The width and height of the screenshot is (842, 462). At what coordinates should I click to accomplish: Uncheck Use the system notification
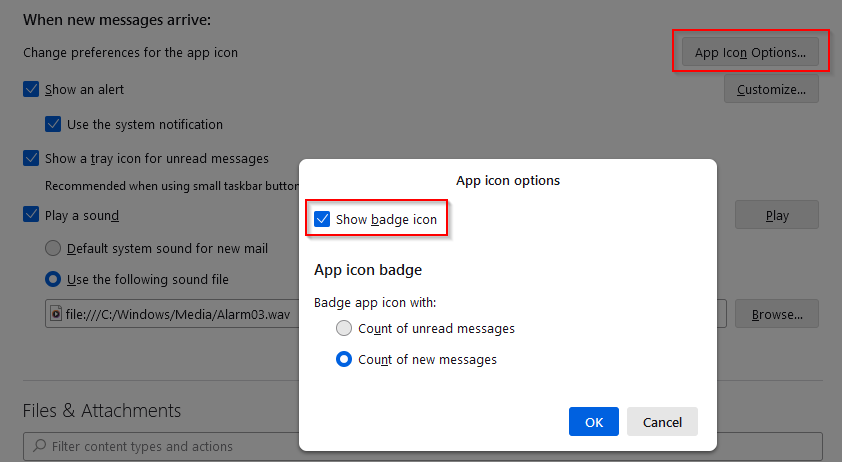click(53, 124)
